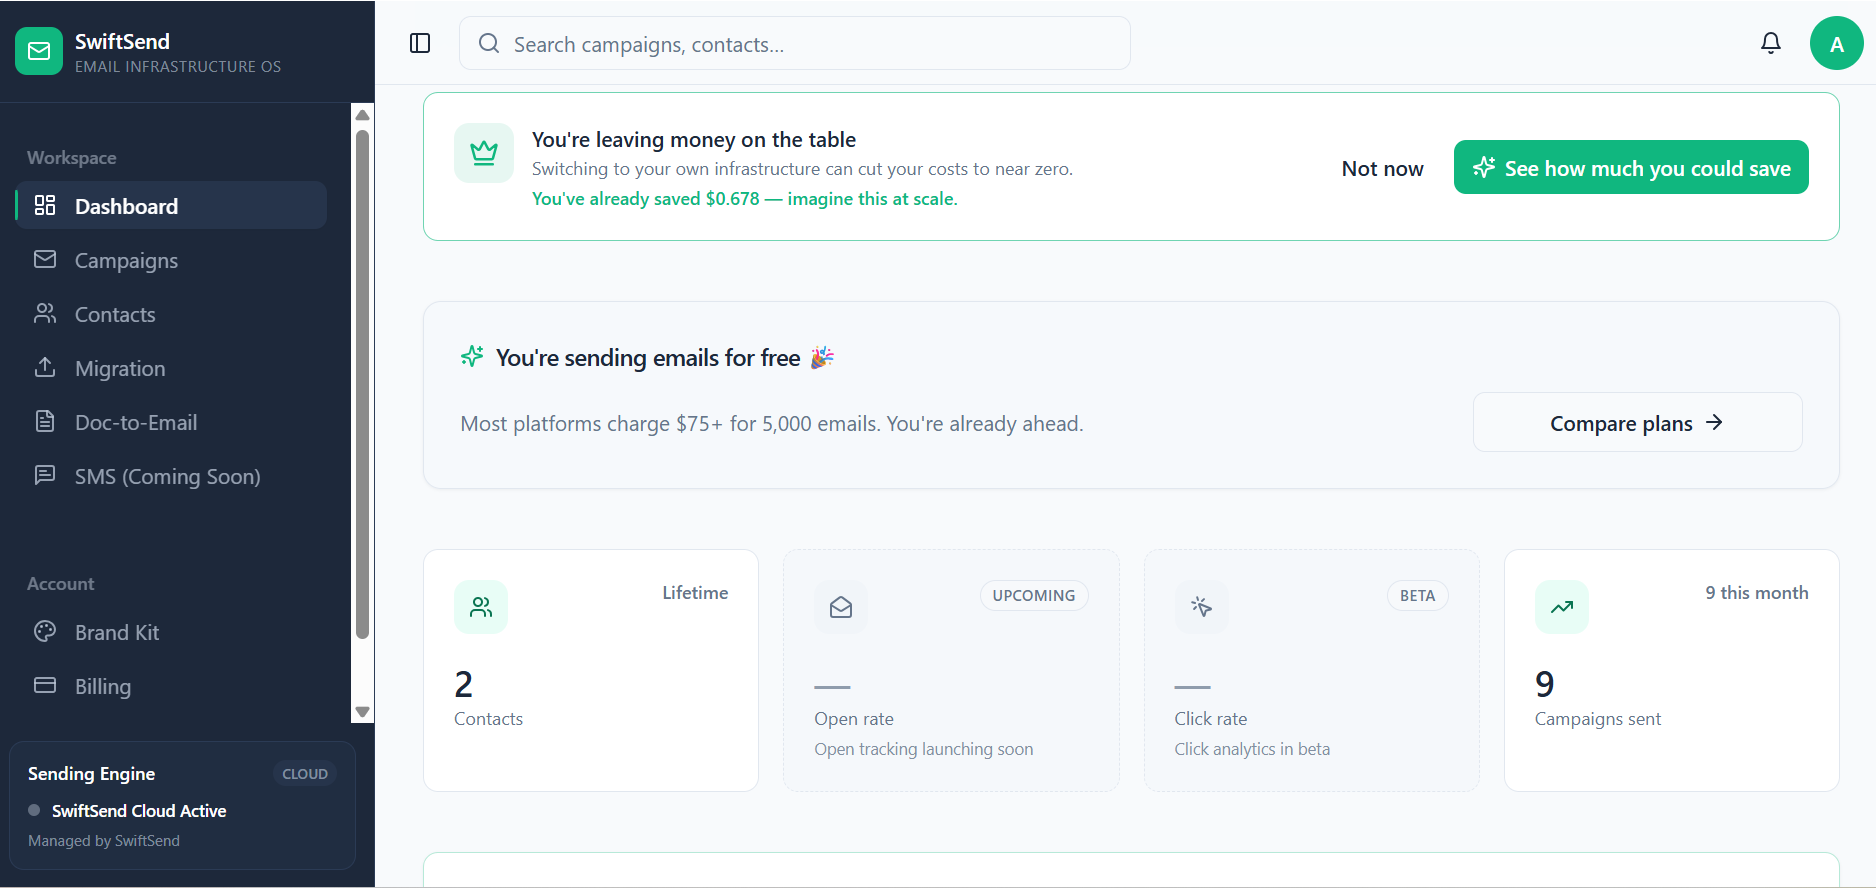Click the Contacts people icon in sidebar

click(x=45, y=313)
